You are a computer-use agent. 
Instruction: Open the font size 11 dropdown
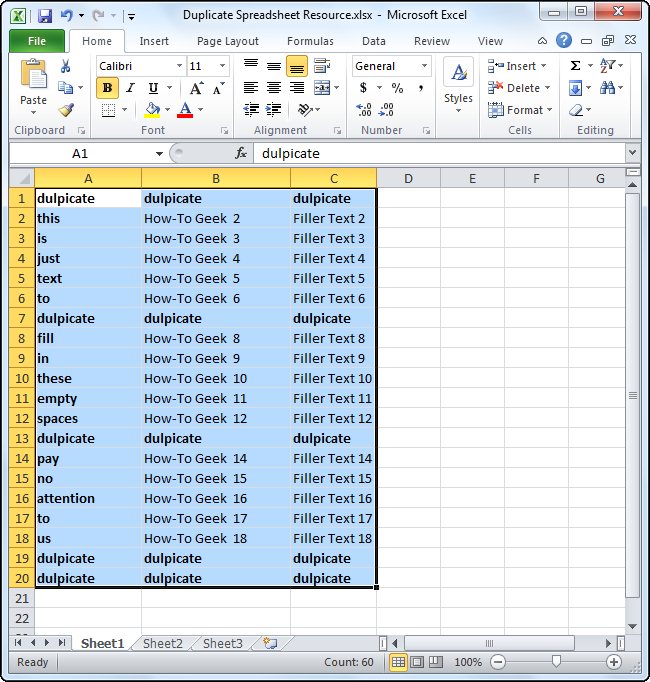click(x=222, y=66)
